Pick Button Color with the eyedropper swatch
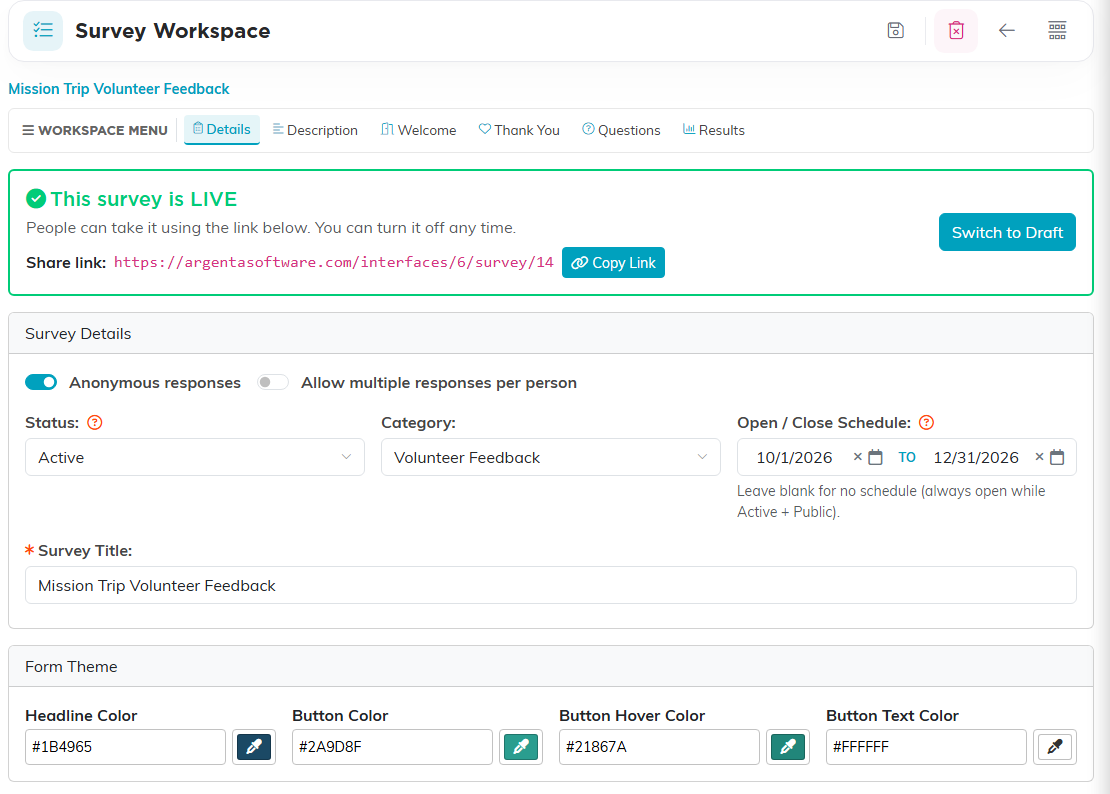The height and width of the screenshot is (794, 1110). coord(521,747)
